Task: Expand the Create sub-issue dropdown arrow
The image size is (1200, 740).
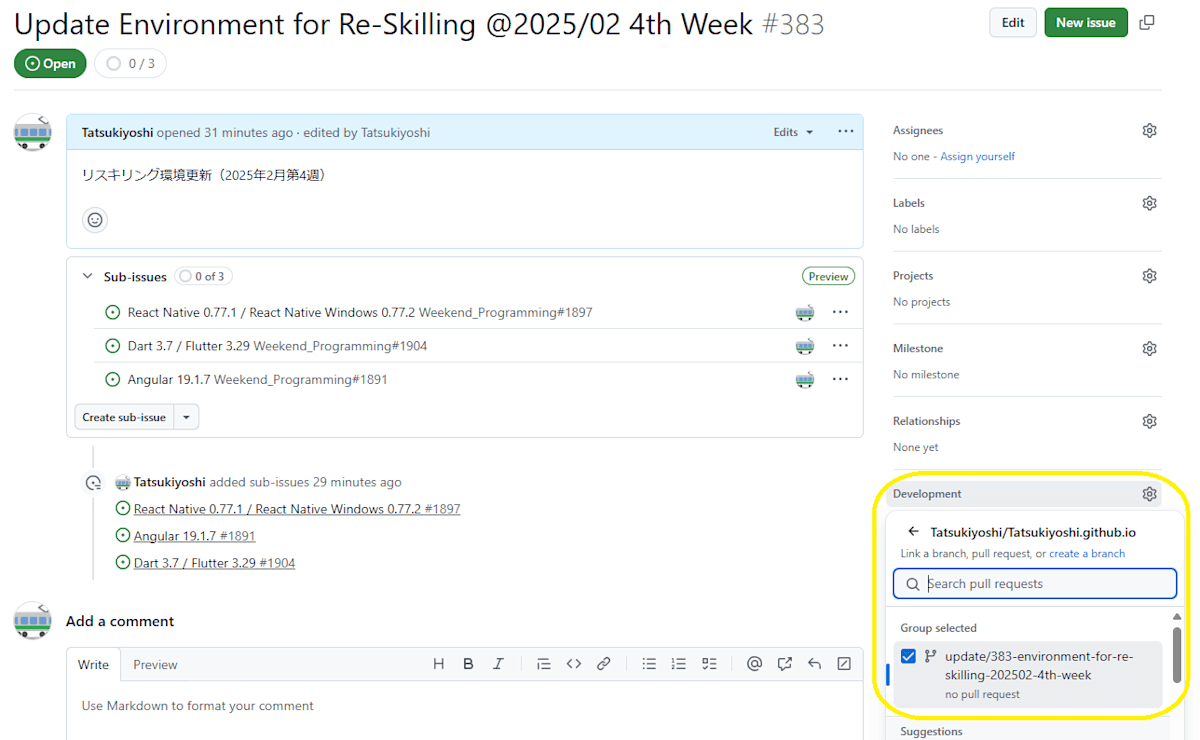Action: click(186, 416)
